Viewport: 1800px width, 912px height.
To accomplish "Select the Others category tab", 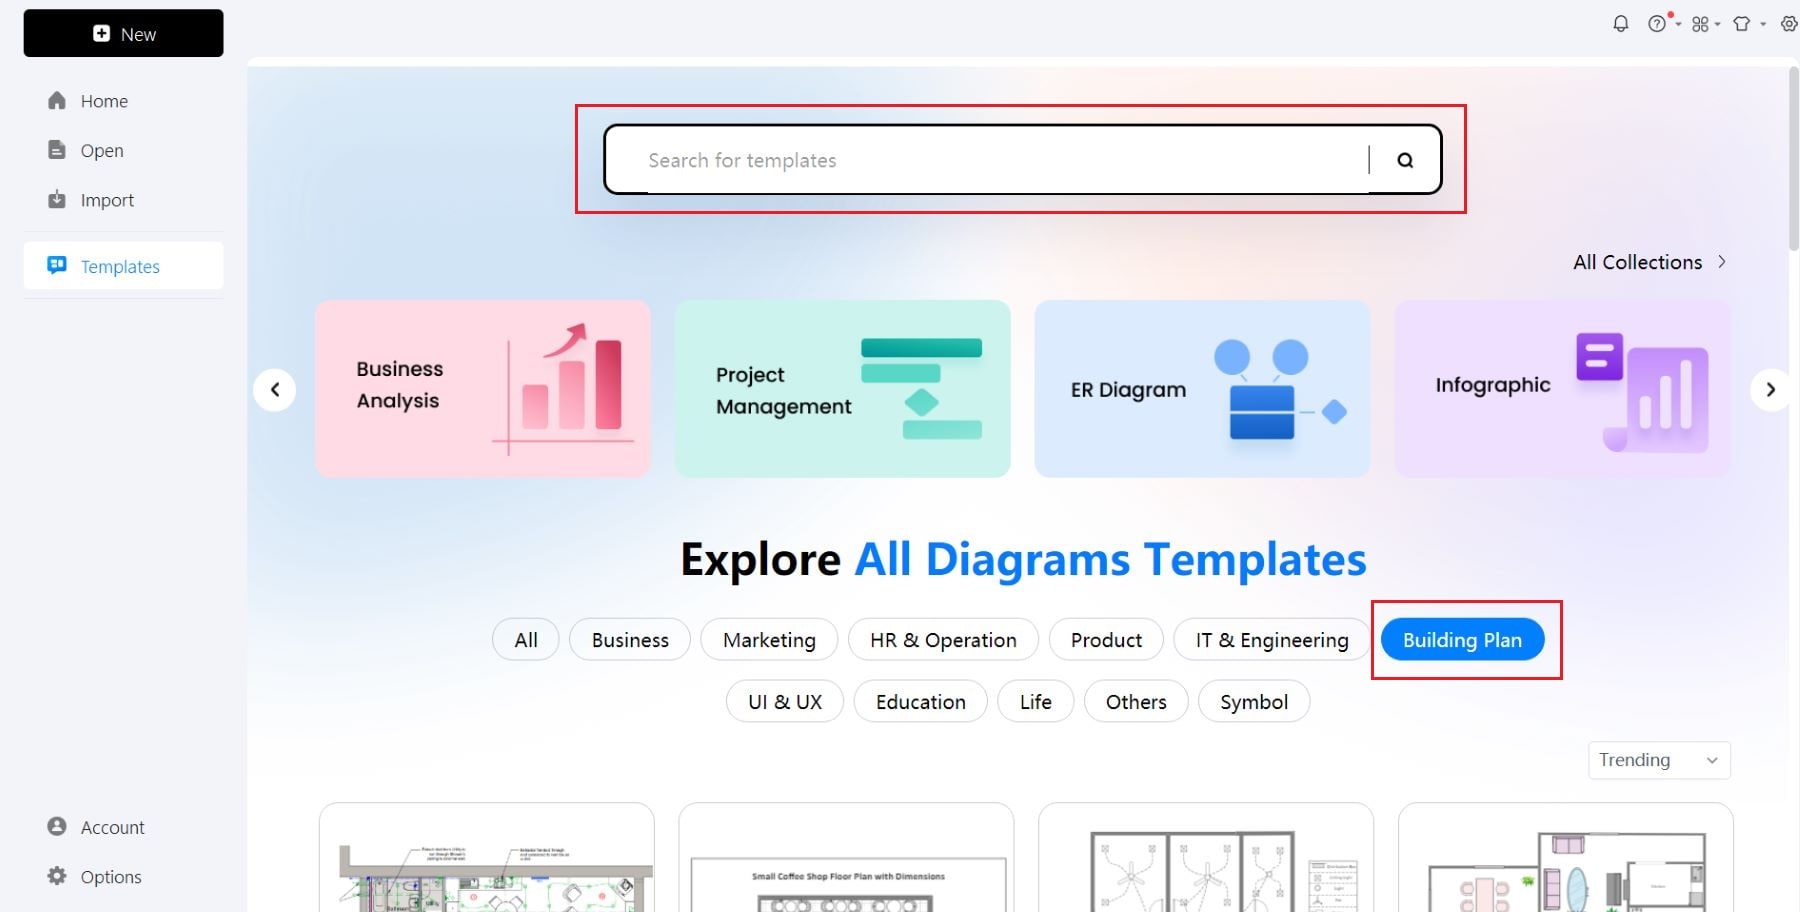I will click(x=1136, y=702).
